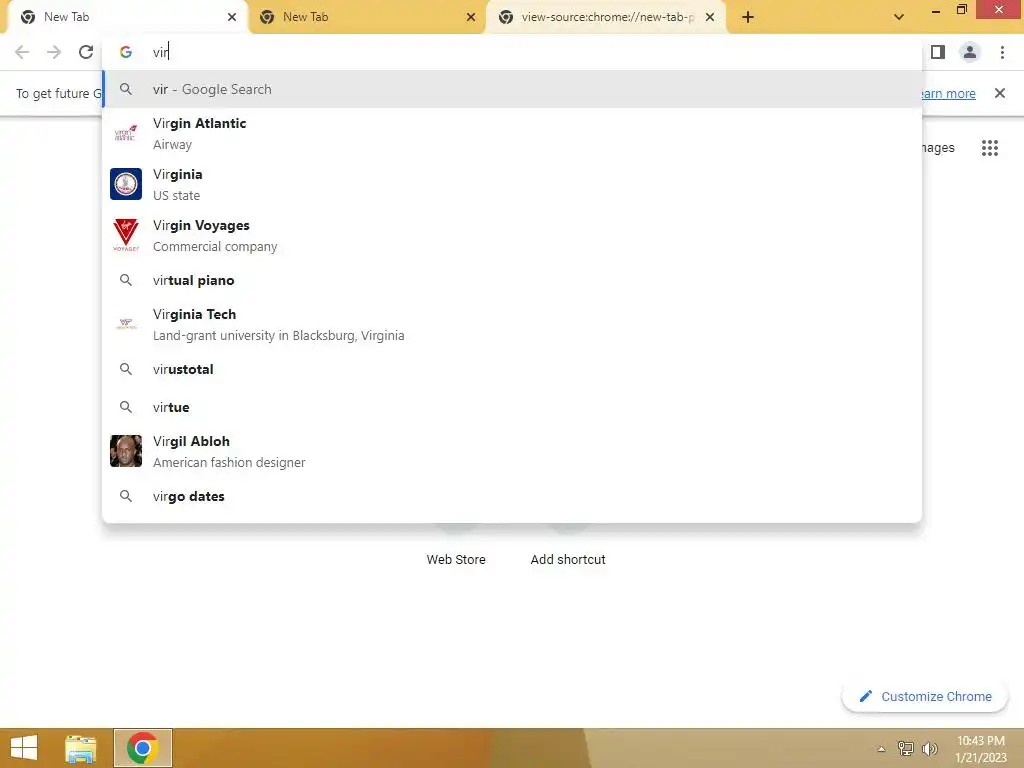Open a new tab with plus button
Viewport: 1024px width, 768px height.
(x=748, y=17)
